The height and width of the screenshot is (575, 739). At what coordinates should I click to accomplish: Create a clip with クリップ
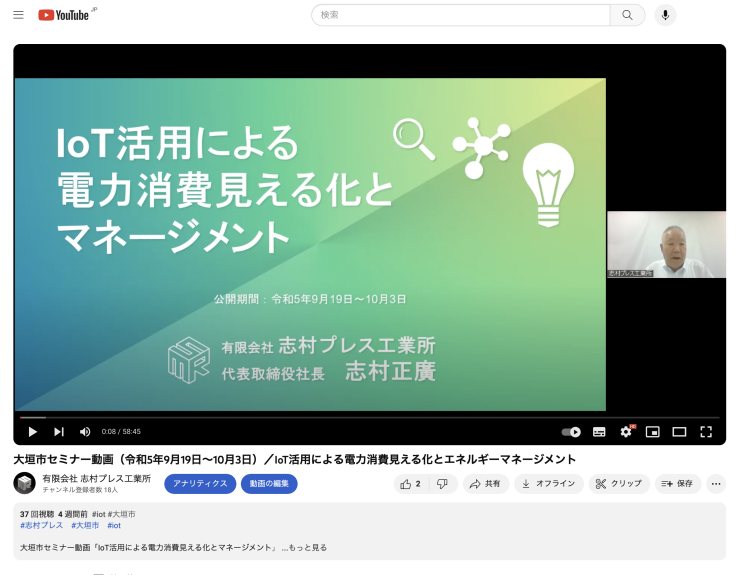(x=619, y=484)
